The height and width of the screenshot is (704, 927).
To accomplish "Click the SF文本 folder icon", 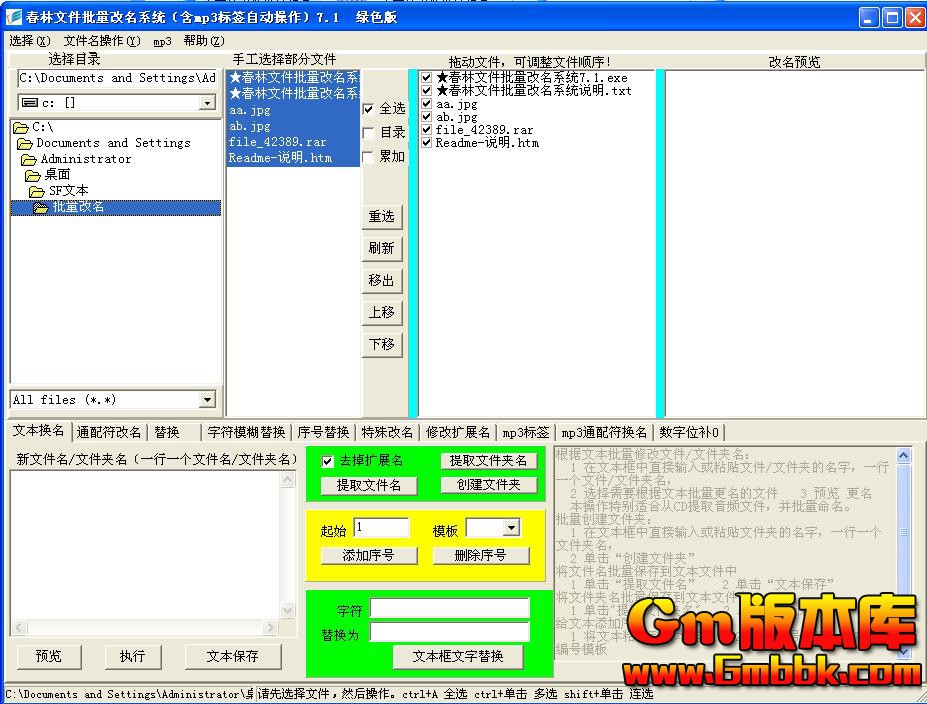I will pos(37,191).
